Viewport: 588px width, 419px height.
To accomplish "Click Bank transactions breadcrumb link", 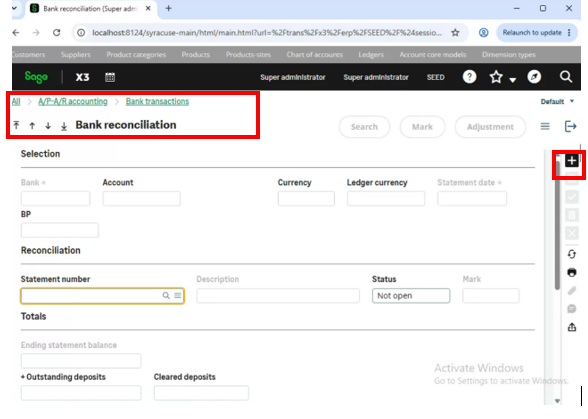I will tap(157, 101).
